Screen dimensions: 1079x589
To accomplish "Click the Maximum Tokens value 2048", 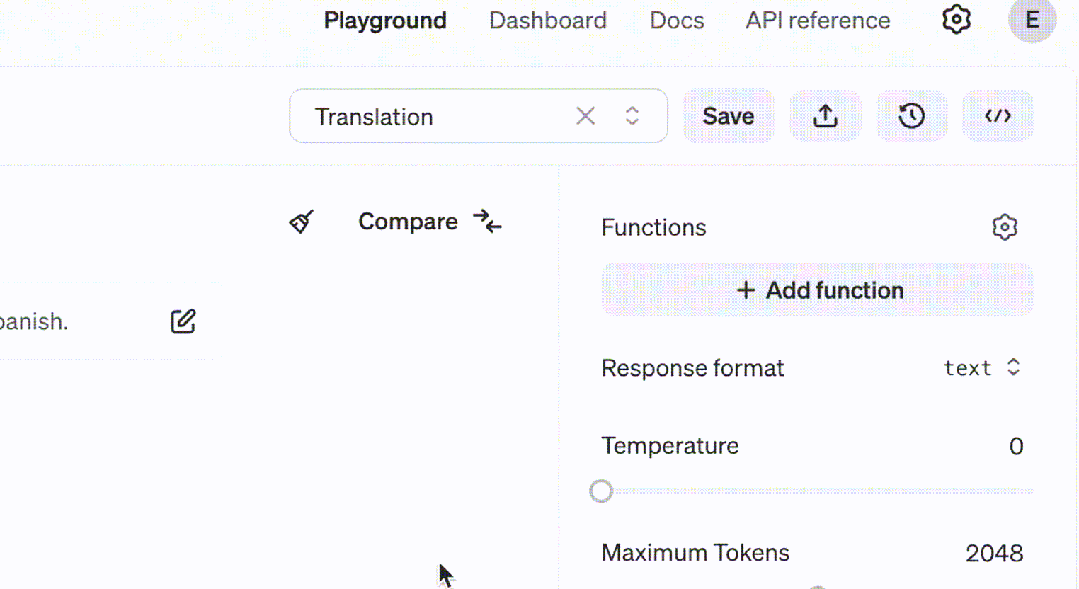I will [x=994, y=553].
